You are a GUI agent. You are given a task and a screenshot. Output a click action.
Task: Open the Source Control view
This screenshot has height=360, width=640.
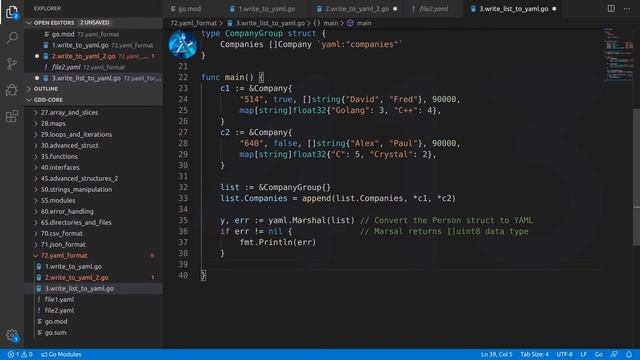(x=11, y=64)
